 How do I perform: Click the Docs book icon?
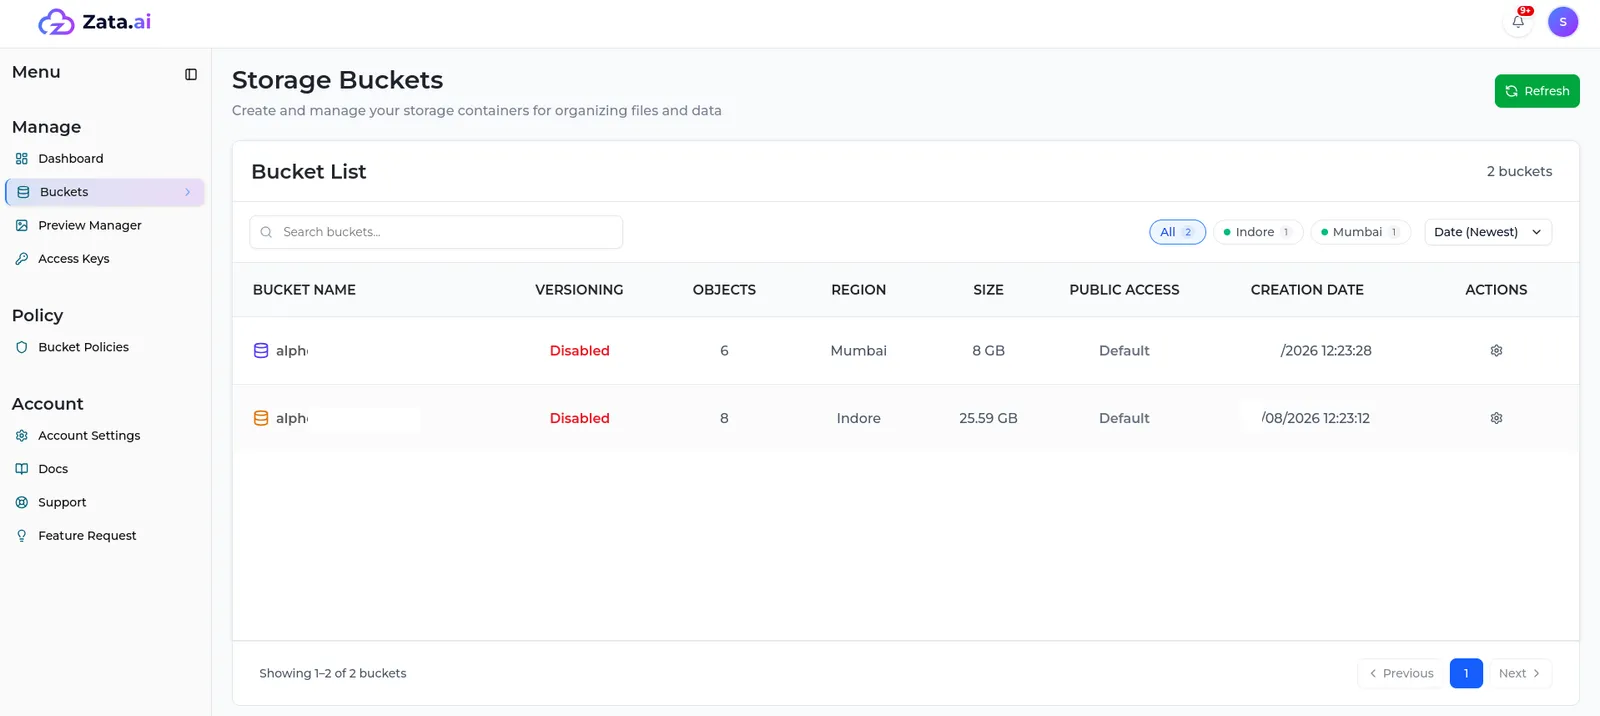tap(22, 469)
